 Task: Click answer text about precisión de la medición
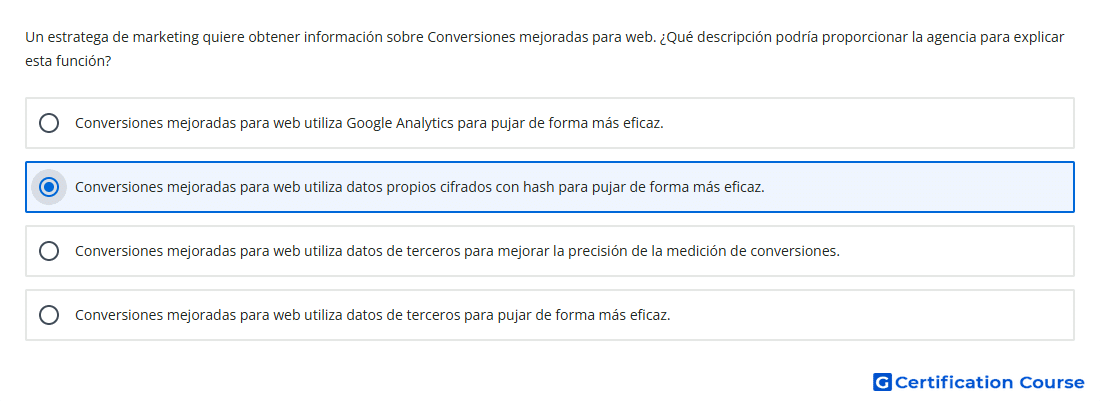click(457, 251)
